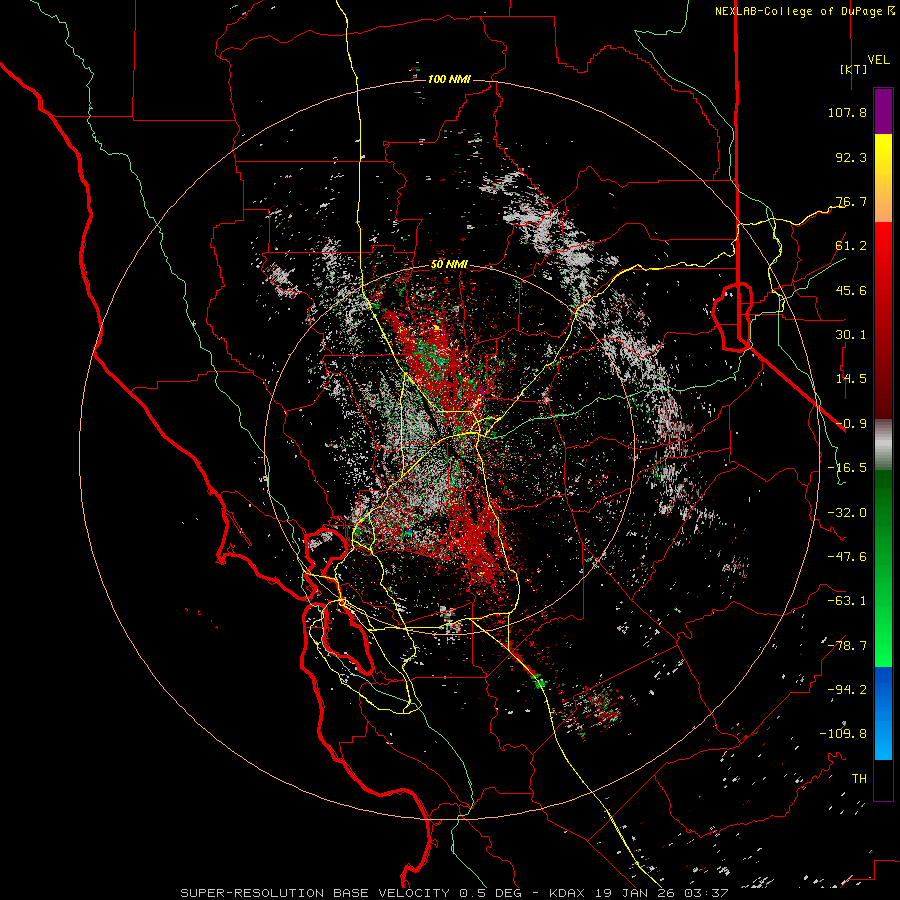The width and height of the screenshot is (900, 900).
Task: Pick the yellow-orange segment of the color bar
Action: click(x=883, y=179)
